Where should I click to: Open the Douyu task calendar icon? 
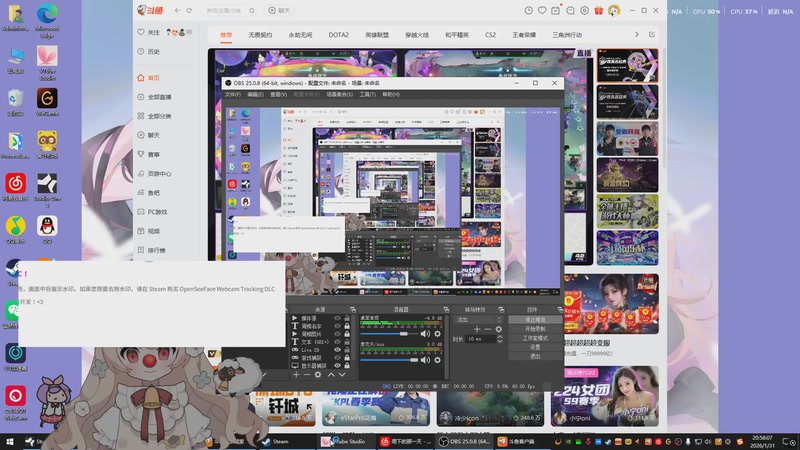(x=556, y=10)
